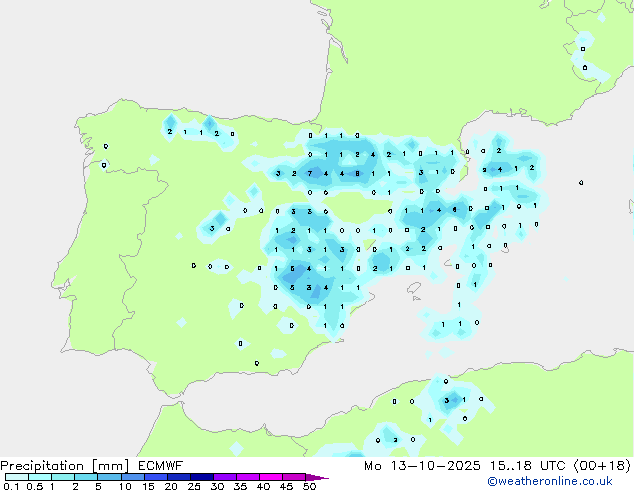Open the weatheronline.co.uk link
This screenshot has width=634, height=490.
[x=550, y=481]
